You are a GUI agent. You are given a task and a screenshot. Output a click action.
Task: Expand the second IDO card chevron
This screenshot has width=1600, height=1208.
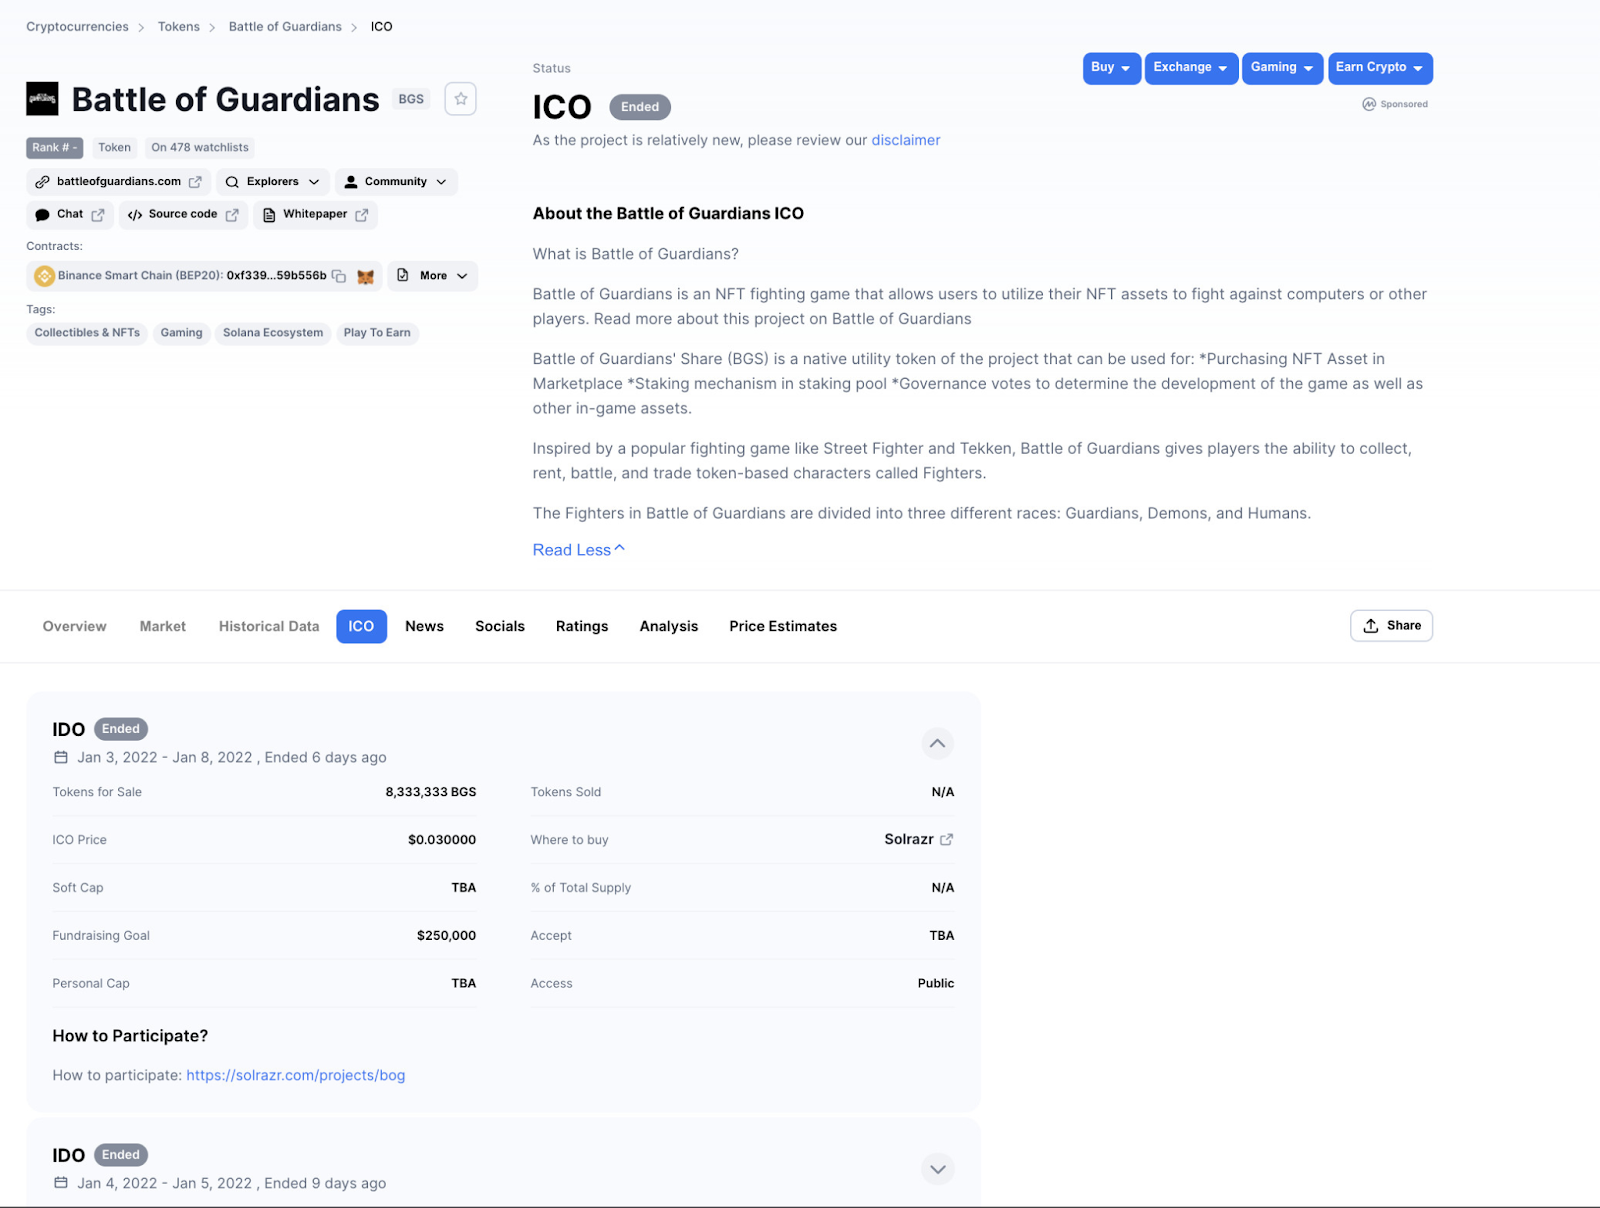(937, 1169)
